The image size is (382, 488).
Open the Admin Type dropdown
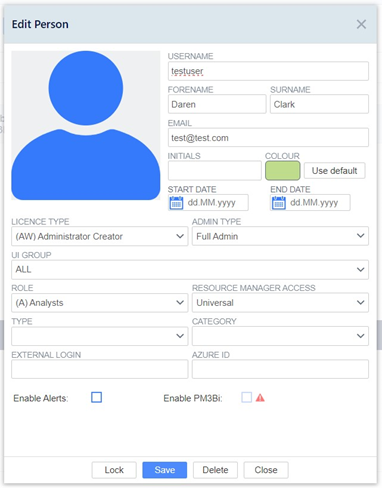pos(280,236)
